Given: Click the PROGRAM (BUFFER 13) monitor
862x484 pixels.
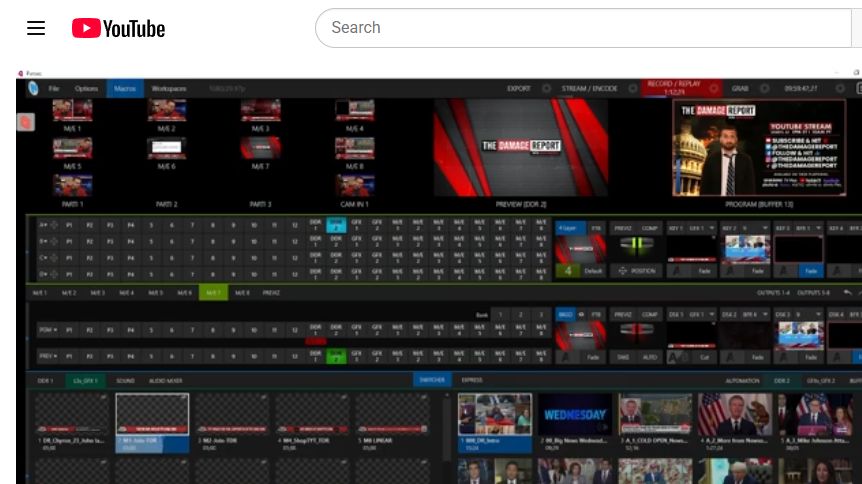Looking at the screenshot, I should tap(759, 148).
